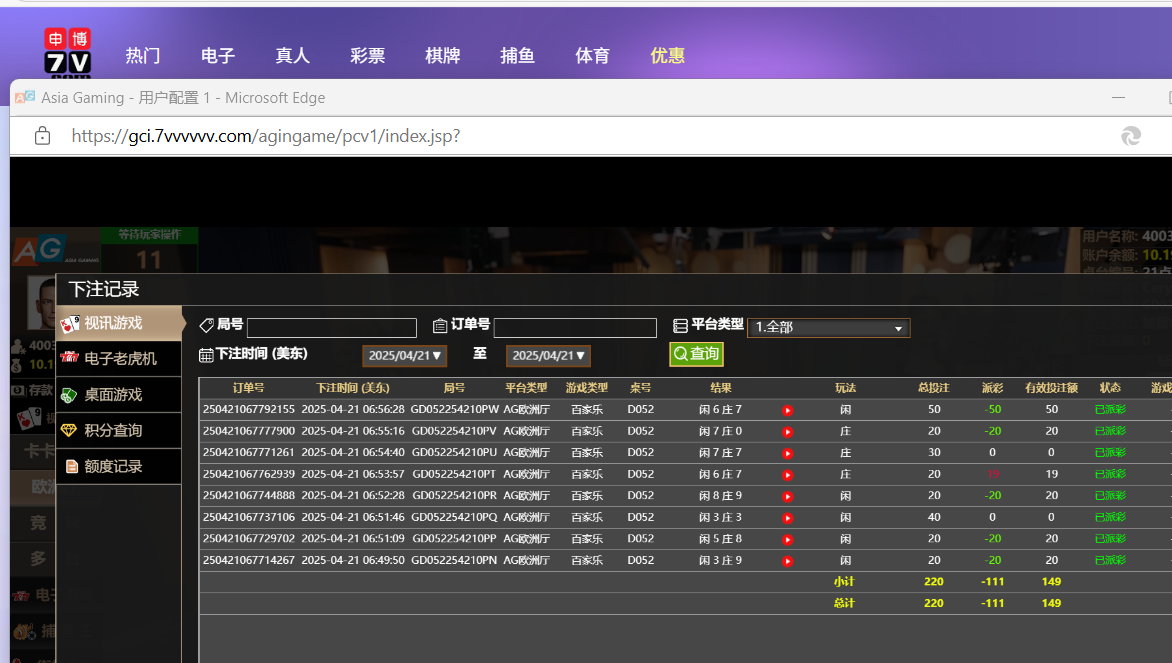Open the 体育 menu in top navigation

click(592, 56)
